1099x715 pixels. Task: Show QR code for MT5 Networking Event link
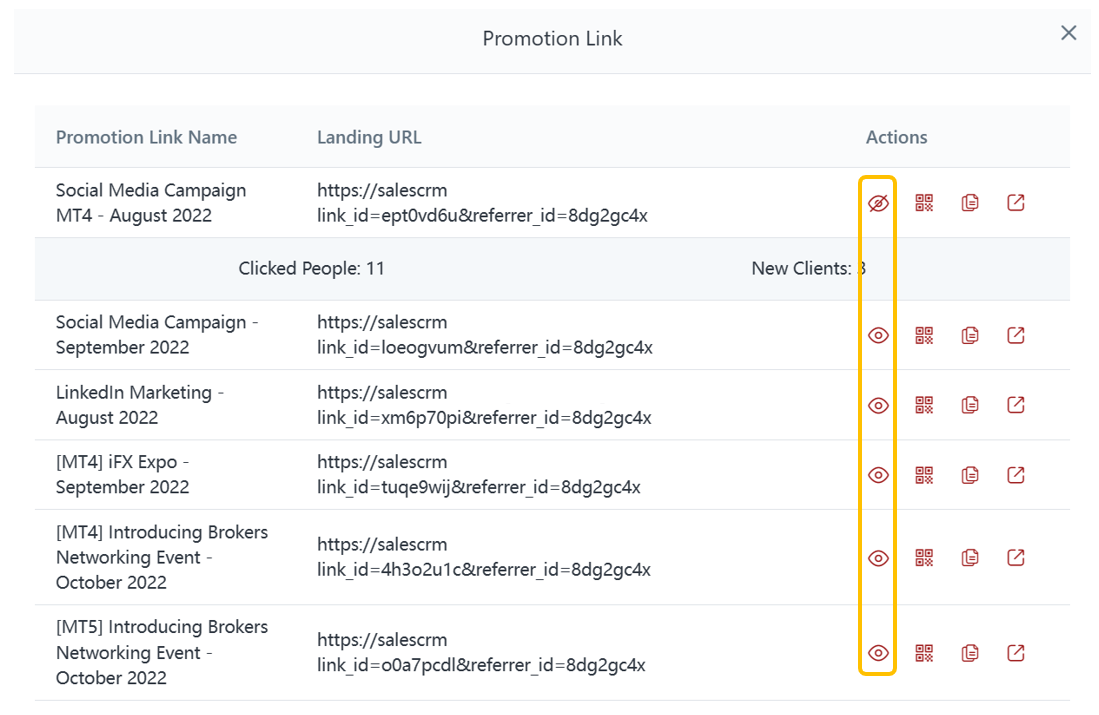(924, 653)
